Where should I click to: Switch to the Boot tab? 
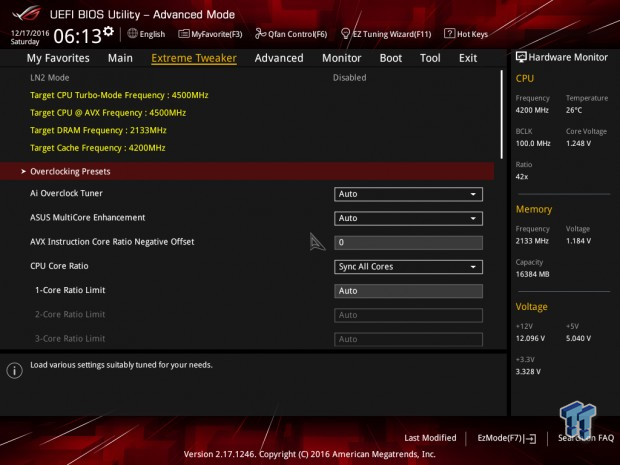pos(391,58)
